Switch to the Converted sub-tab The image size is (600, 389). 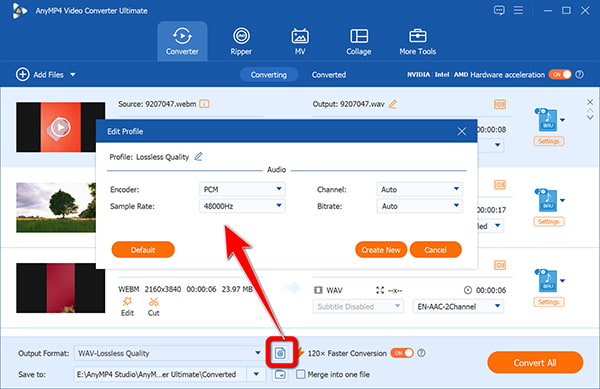coord(329,75)
